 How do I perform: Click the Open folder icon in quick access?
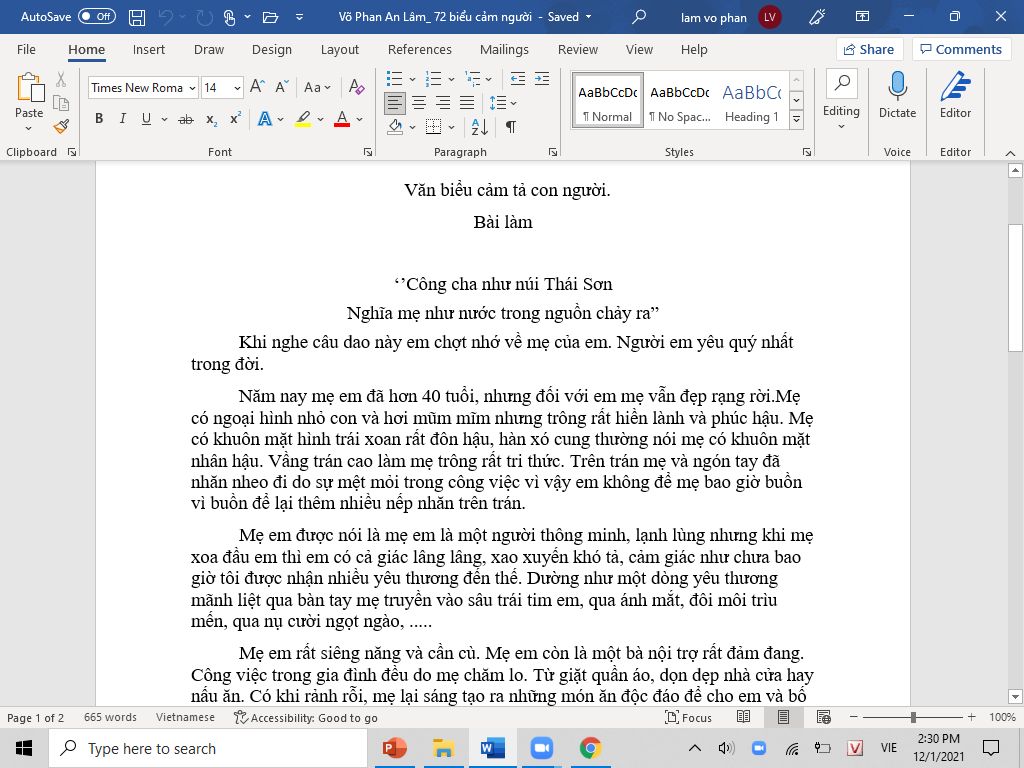[270, 17]
